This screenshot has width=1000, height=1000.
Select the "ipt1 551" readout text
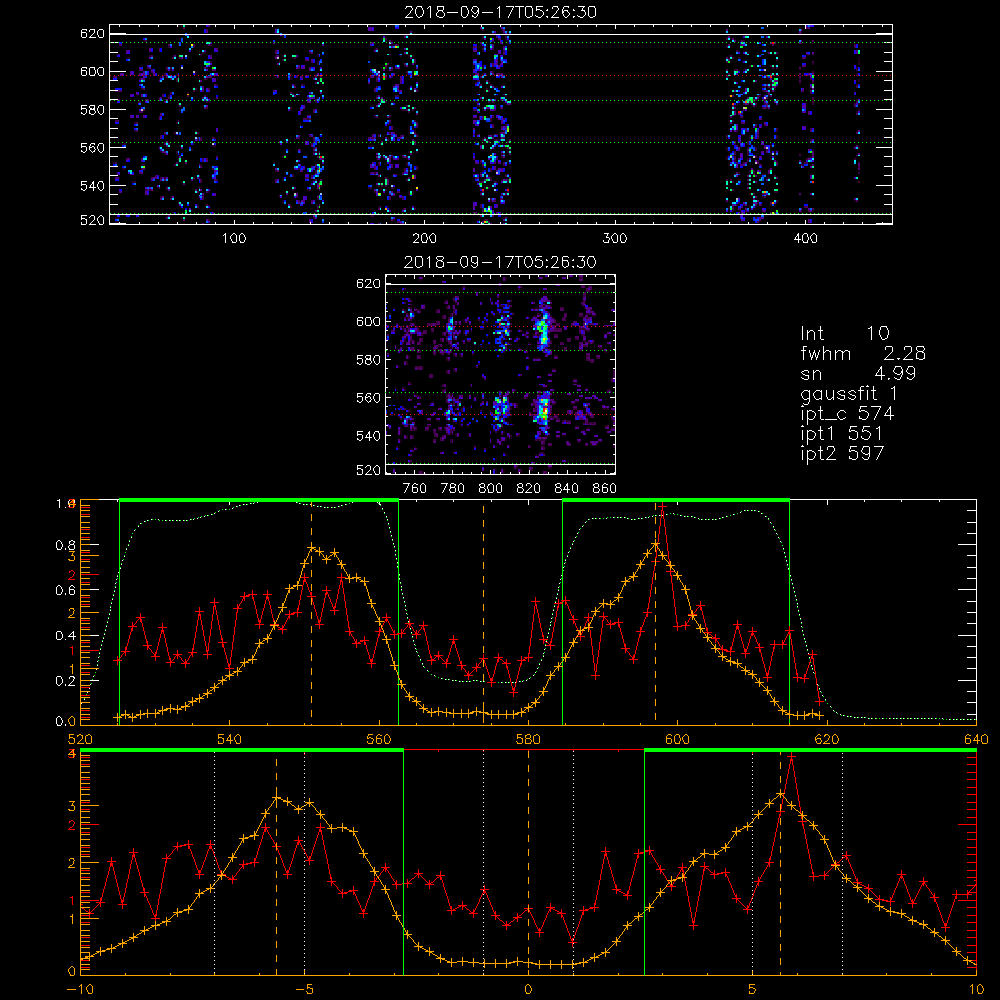841,433
